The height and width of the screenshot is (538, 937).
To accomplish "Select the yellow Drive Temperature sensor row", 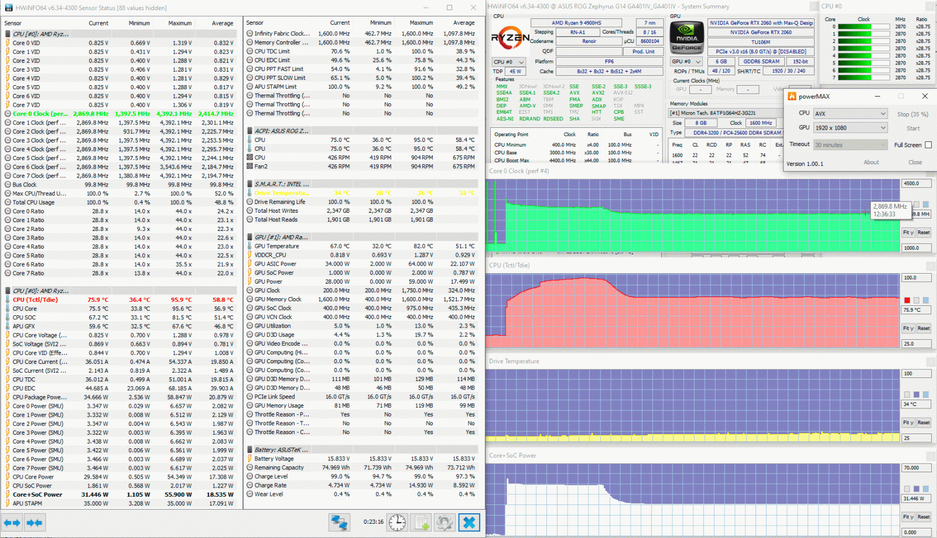I will click(362, 193).
